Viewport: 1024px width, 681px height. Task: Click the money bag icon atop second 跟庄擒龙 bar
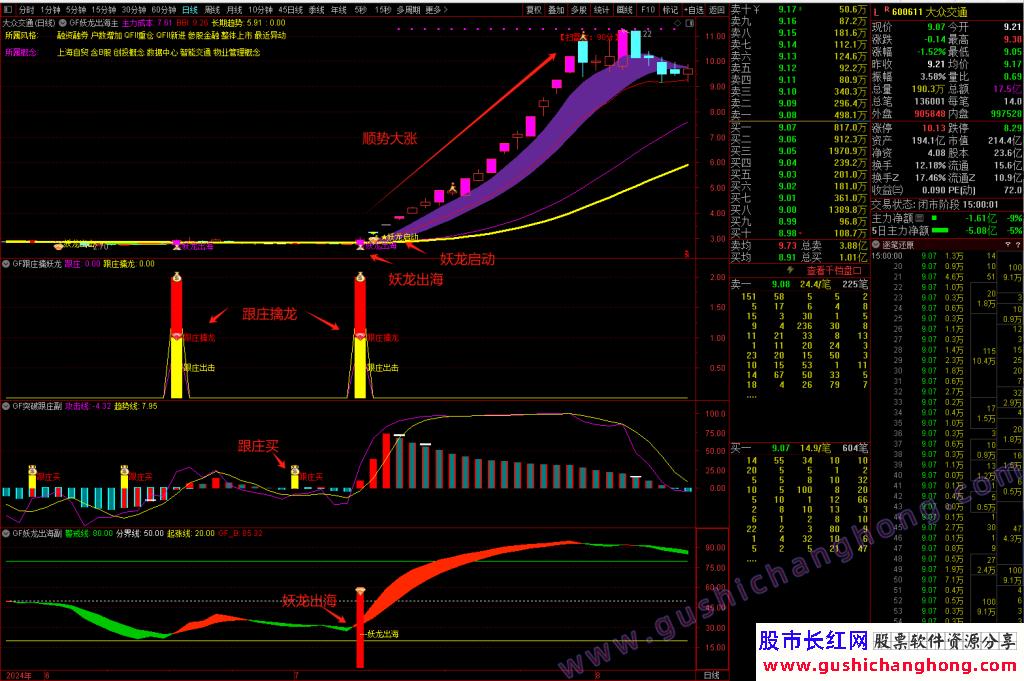click(360, 277)
